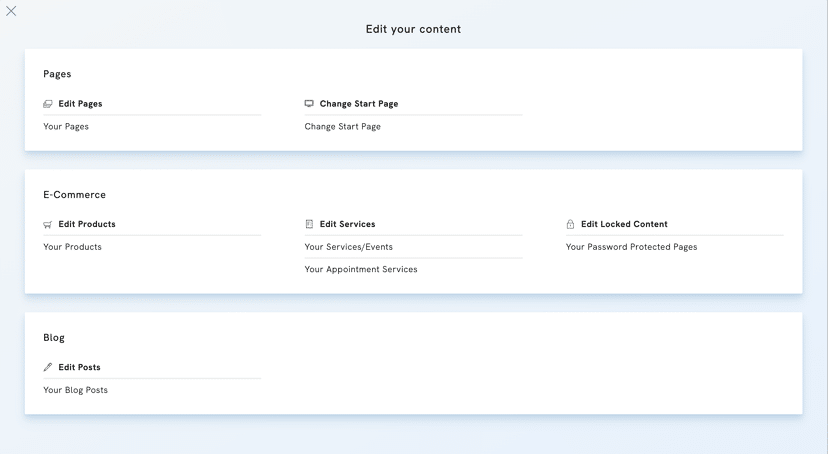Viewport: 828px width, 454px height.
Task: Go to Your Pages
Action: pos(66,127)
